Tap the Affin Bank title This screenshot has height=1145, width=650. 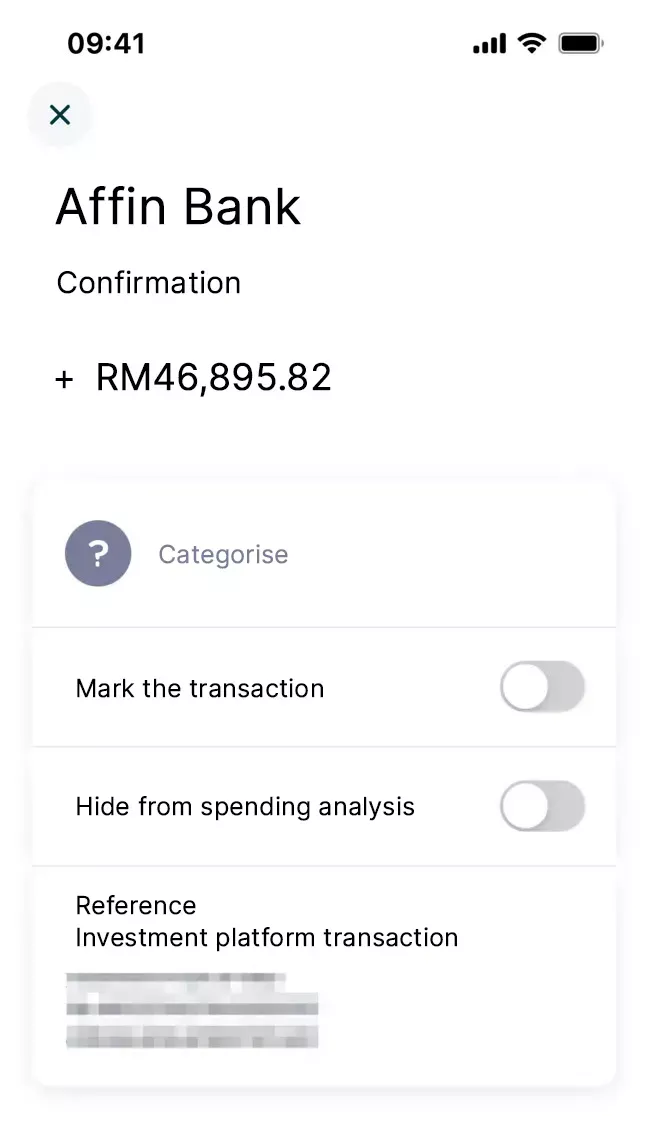point(178,207)
